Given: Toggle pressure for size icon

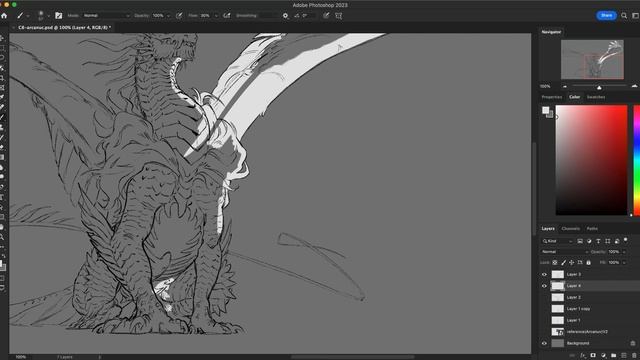Looking at the screenshot, I should [x=326, y=16].
